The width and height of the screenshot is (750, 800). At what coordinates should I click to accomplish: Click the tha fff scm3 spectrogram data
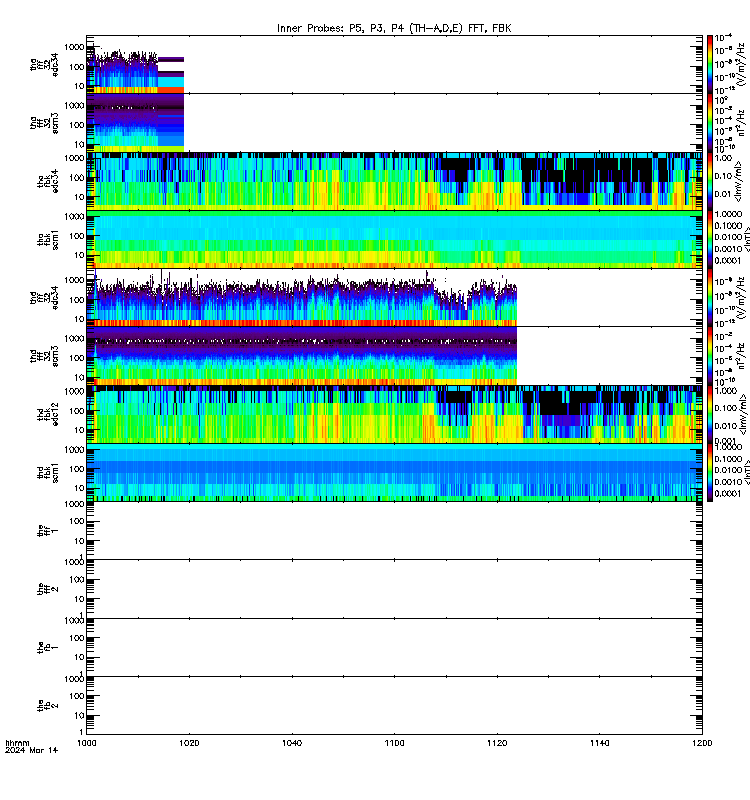[135, 123]
